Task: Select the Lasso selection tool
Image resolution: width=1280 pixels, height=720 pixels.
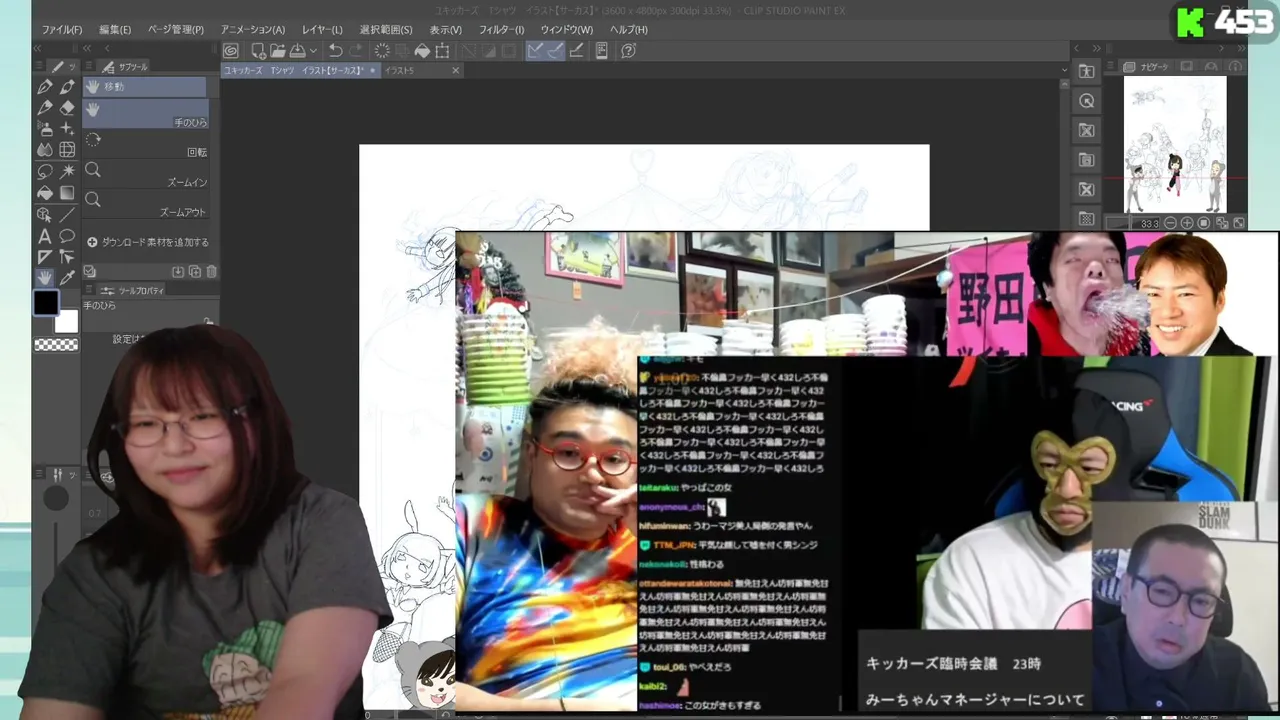Action: pos(45,172)
